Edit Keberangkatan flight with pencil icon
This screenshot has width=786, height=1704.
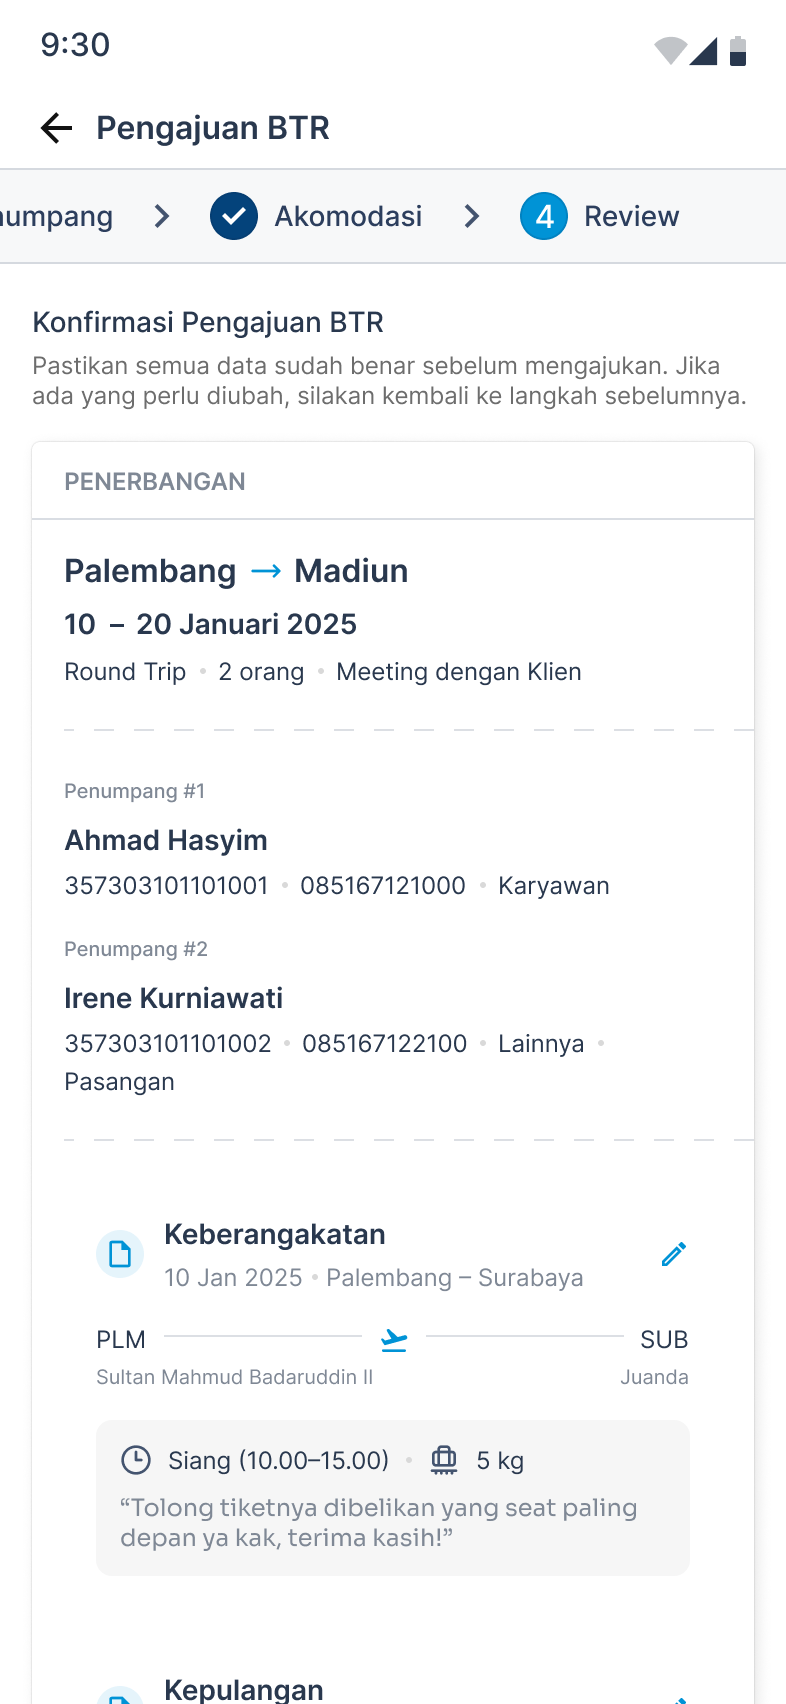pos(674,1254)
